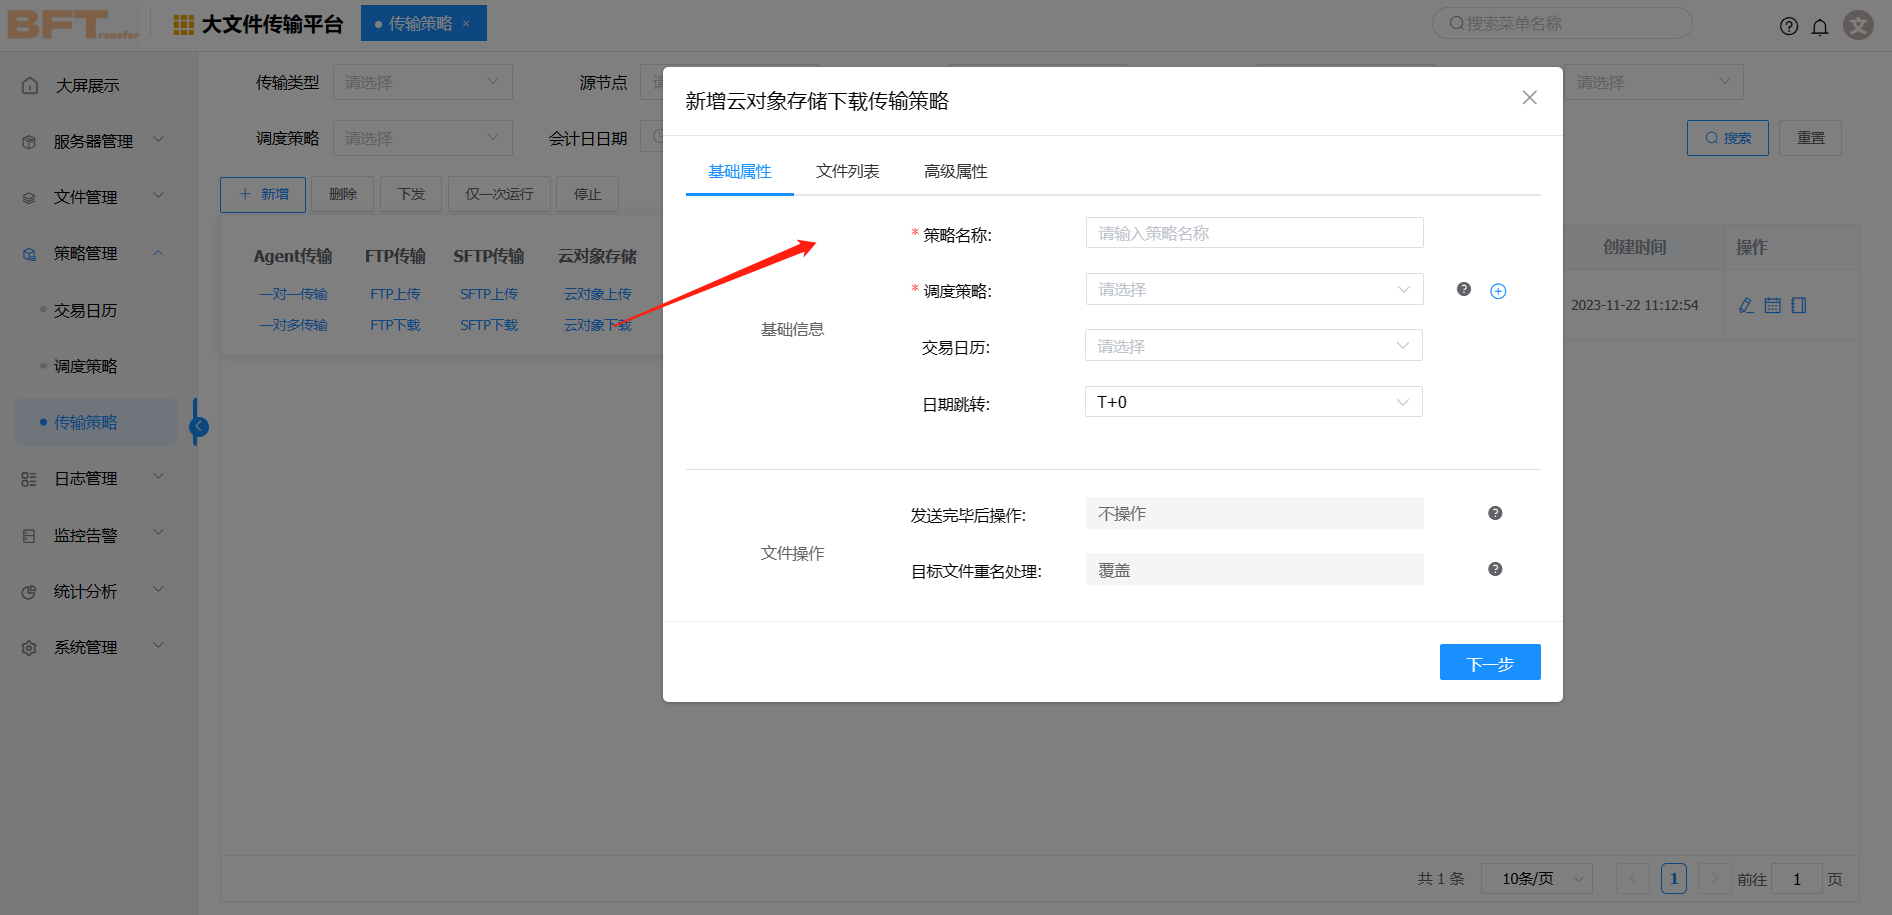This screenshot has height=915, width=1892.
Task: Click the help icon beside 调度策略 dropdown
Action: (x=1464, y=289)
